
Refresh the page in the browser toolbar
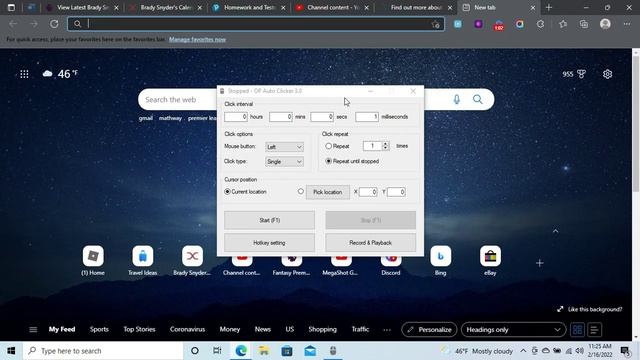pos(54,24)
